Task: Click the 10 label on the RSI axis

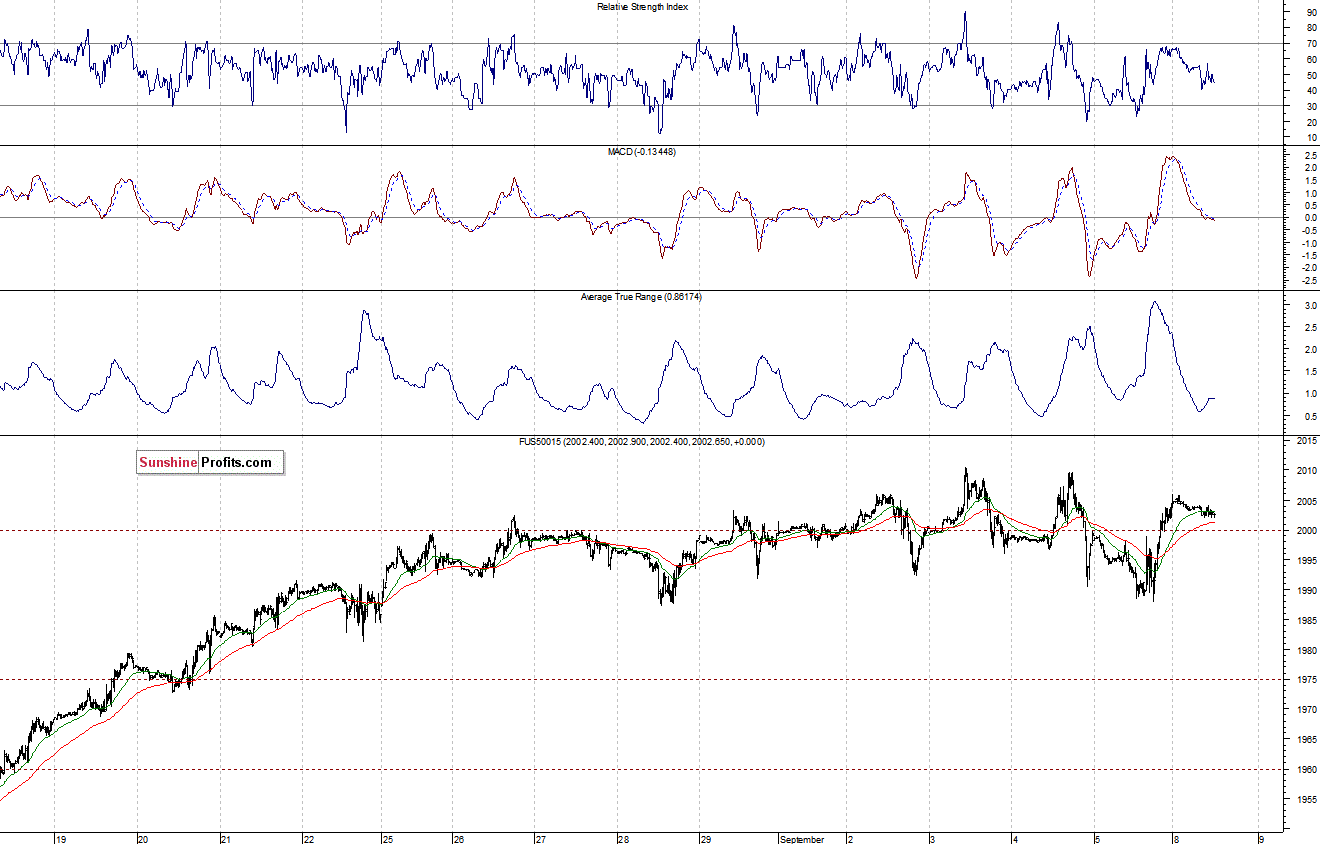Action: 1311,137
